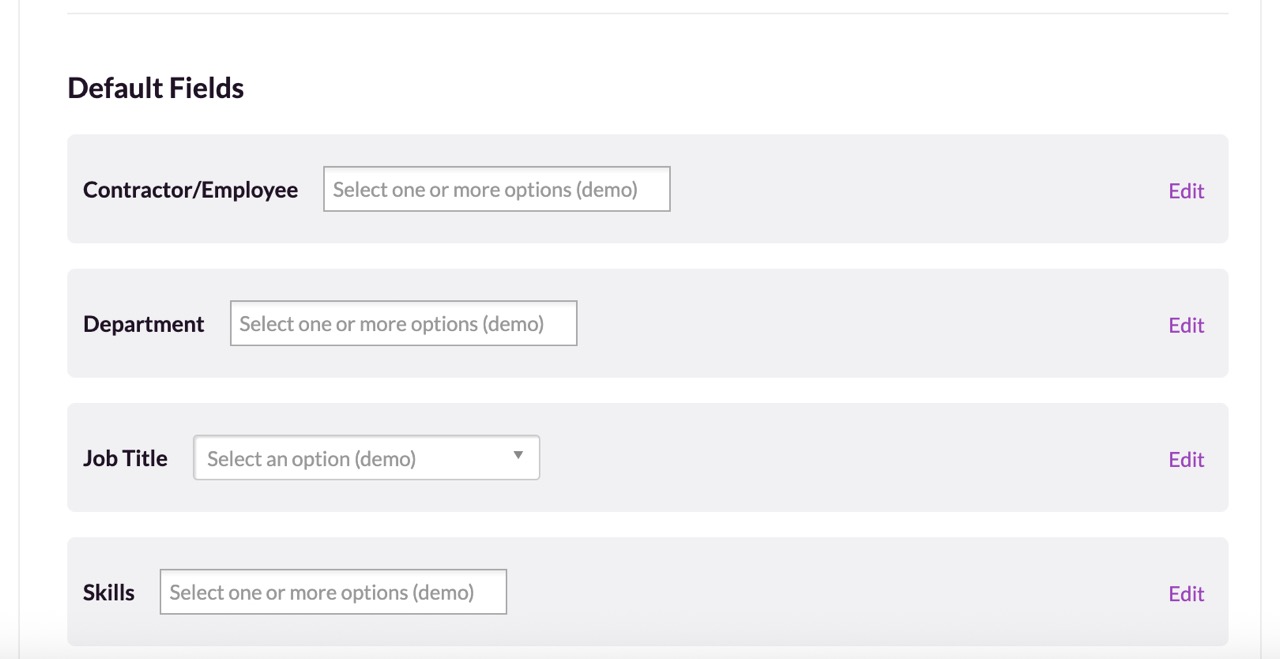
Task: Click the 'Select an option (demo)' placeholder
Action: (311, 459)
